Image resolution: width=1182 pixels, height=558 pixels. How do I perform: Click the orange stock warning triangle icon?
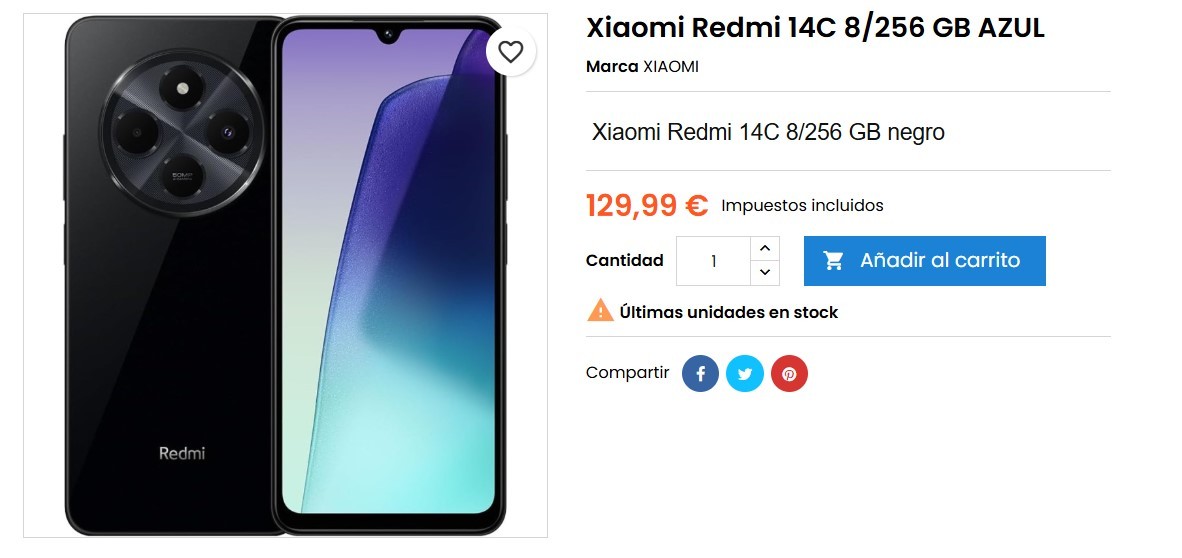(x=600, y=310)
